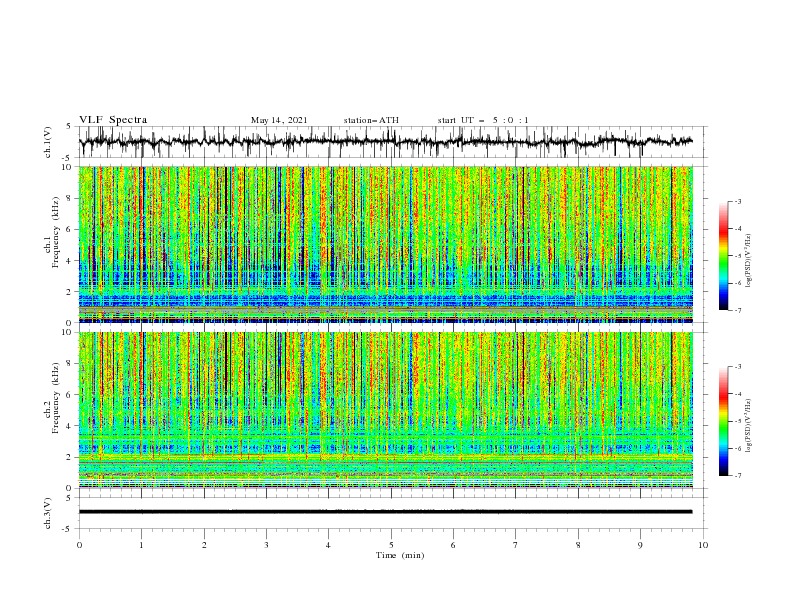
Task: Select the "start UT = 5:0:1" text
Action: (483, 120)
